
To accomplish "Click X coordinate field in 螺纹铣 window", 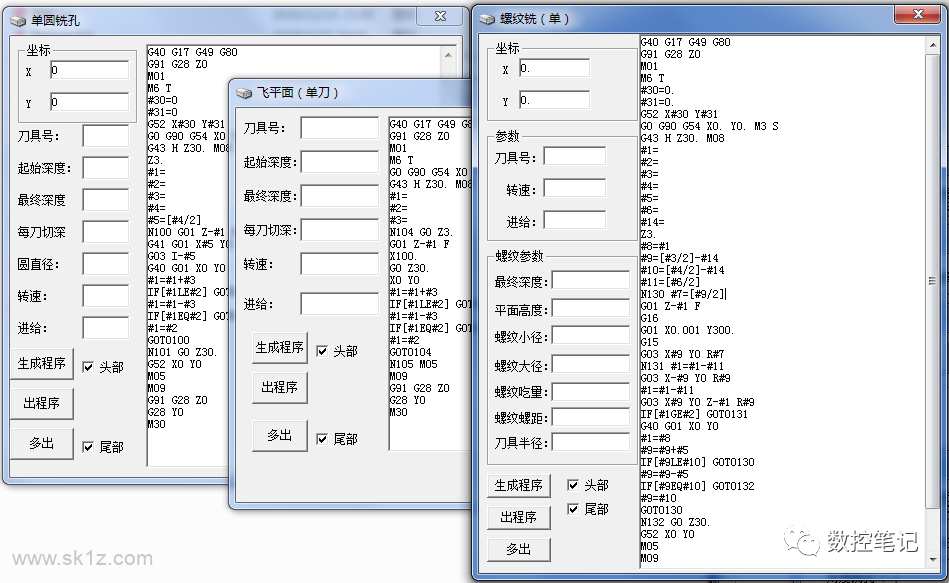I will pyautogui.click(x=554, y=68).
